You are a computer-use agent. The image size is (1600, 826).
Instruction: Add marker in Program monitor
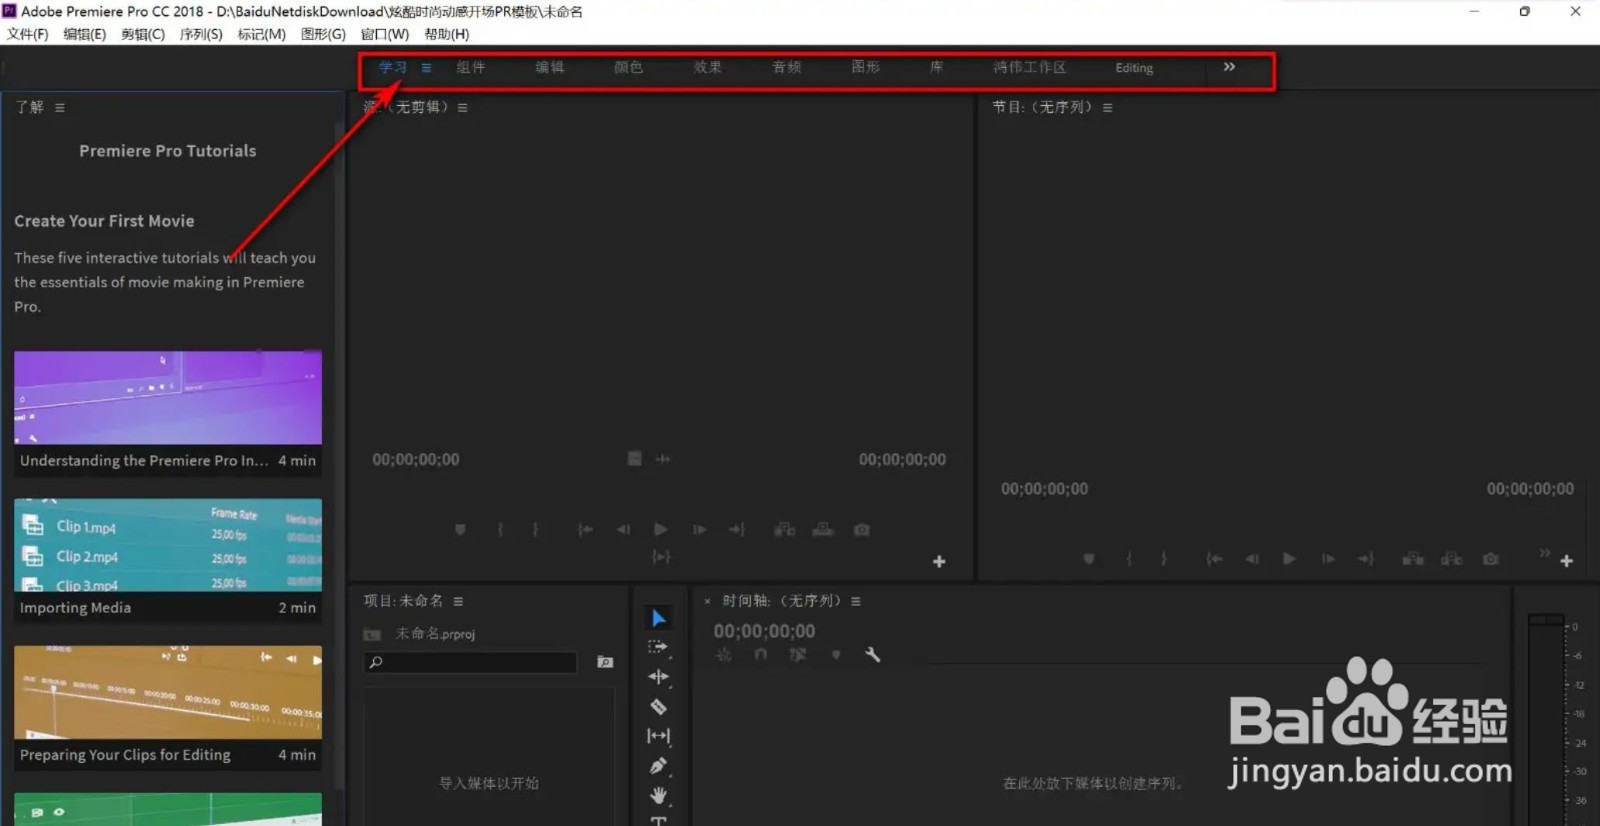pos(1089,559)
